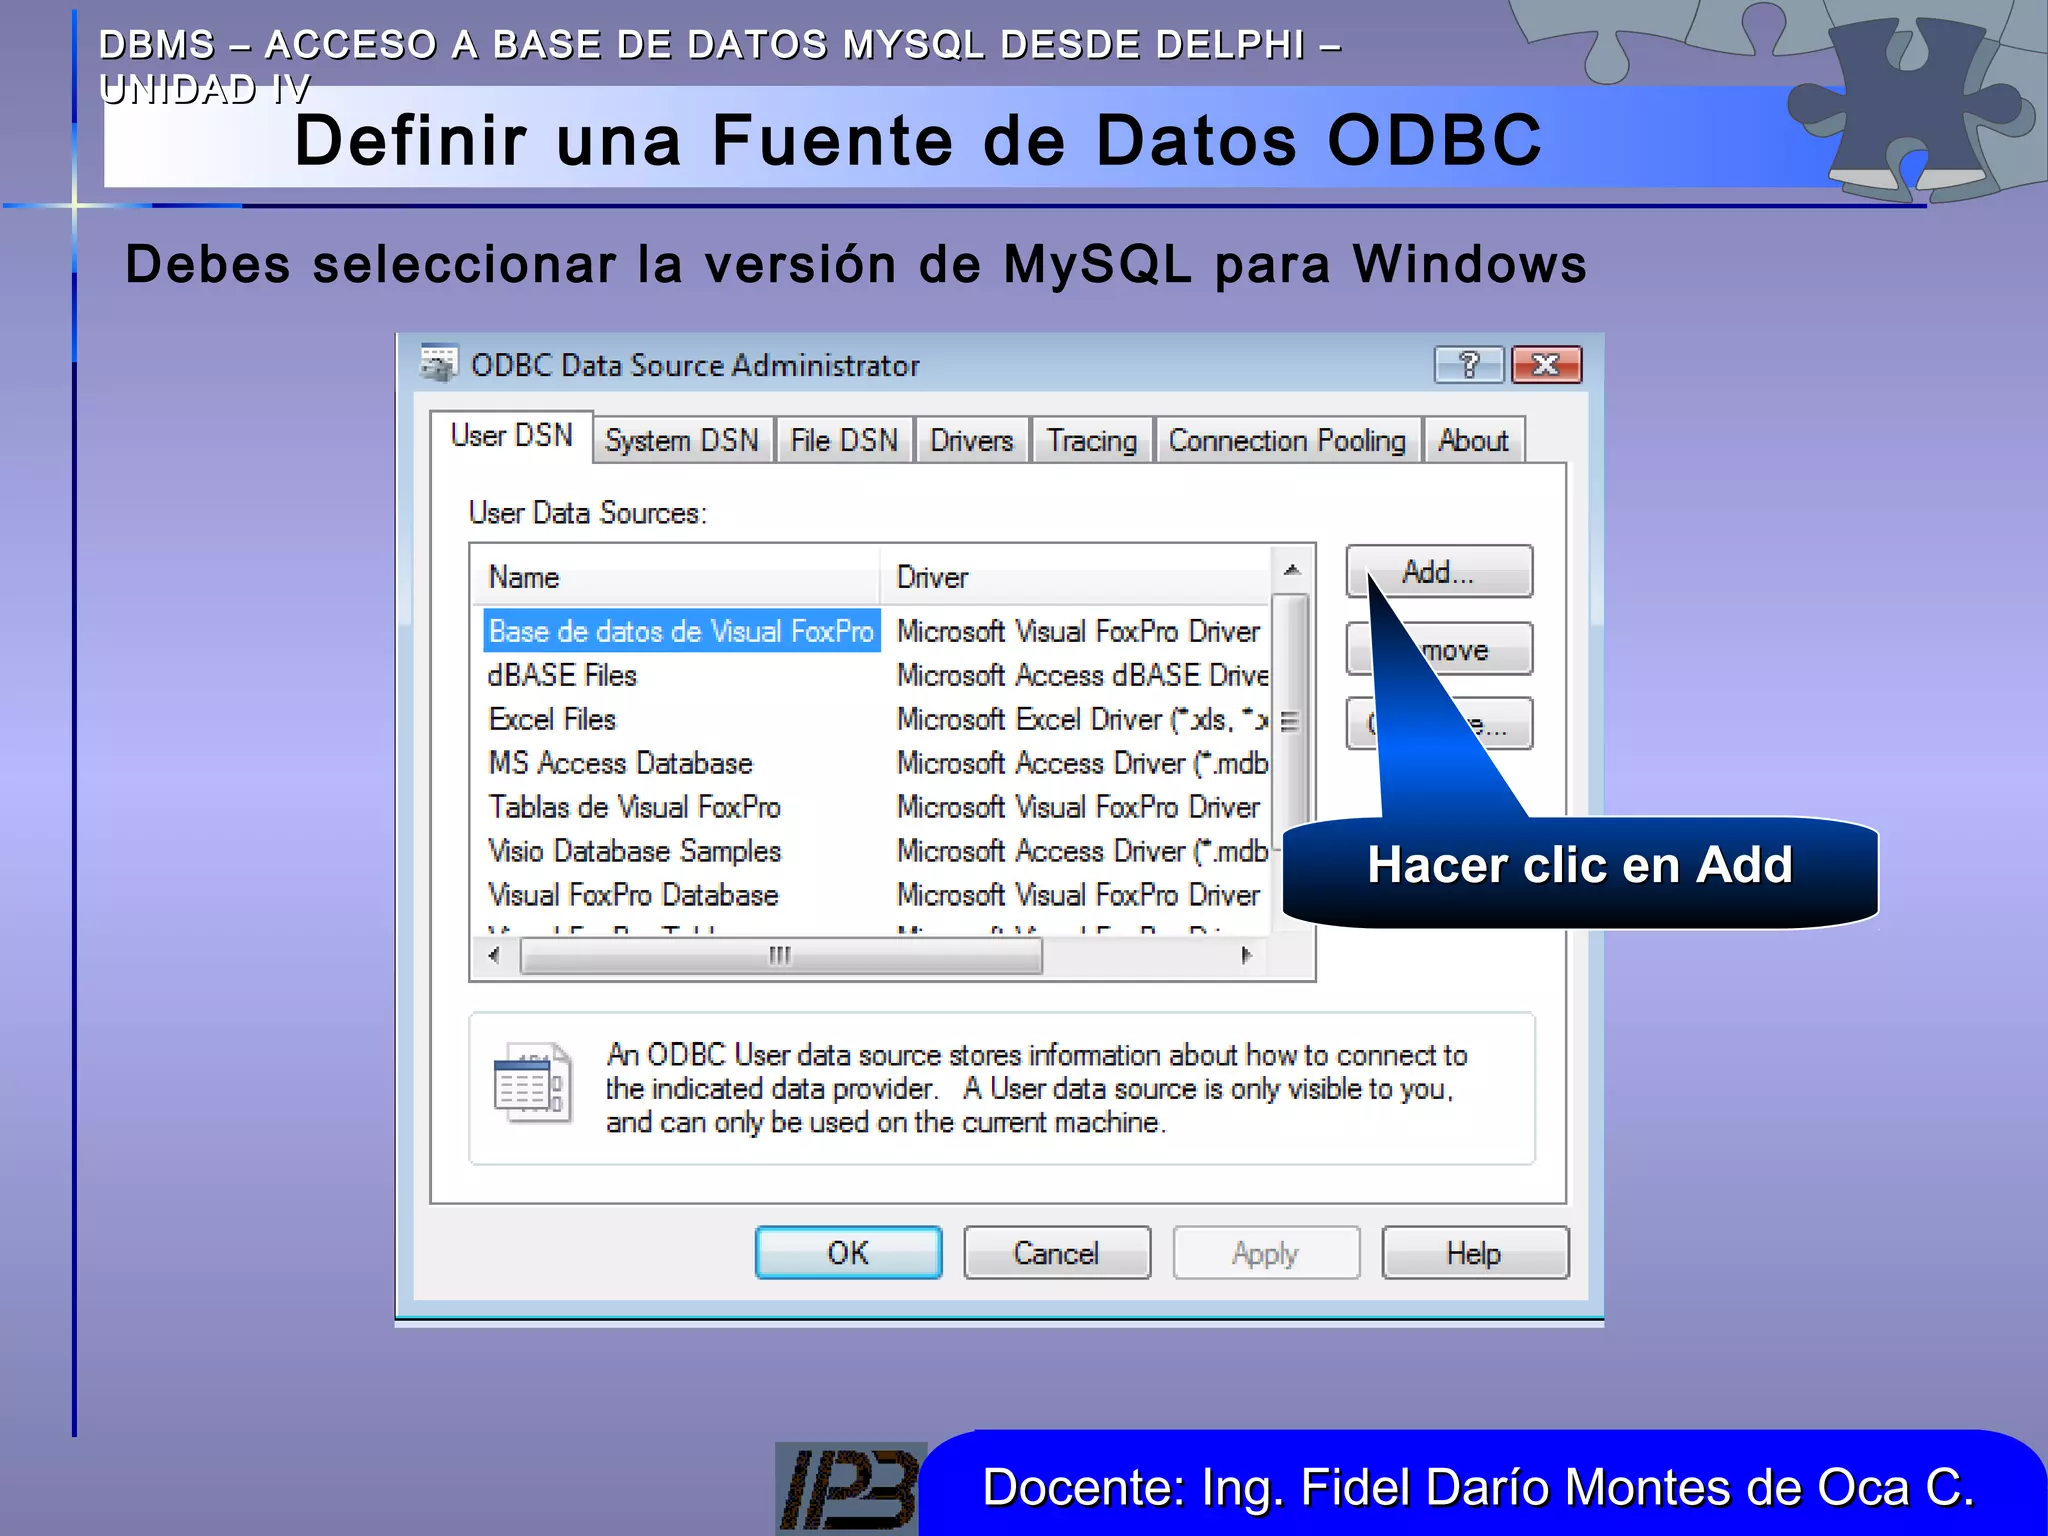This screenshot has height=1536, width=2048.
Task: Click the Driver column header
Action: (1076, 577)
